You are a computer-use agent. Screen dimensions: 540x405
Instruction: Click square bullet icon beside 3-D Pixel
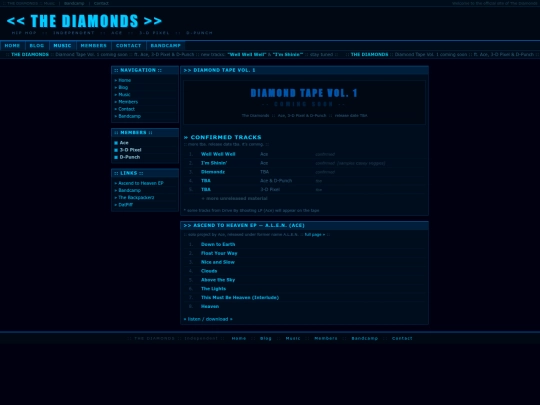(x=116, y=150)
